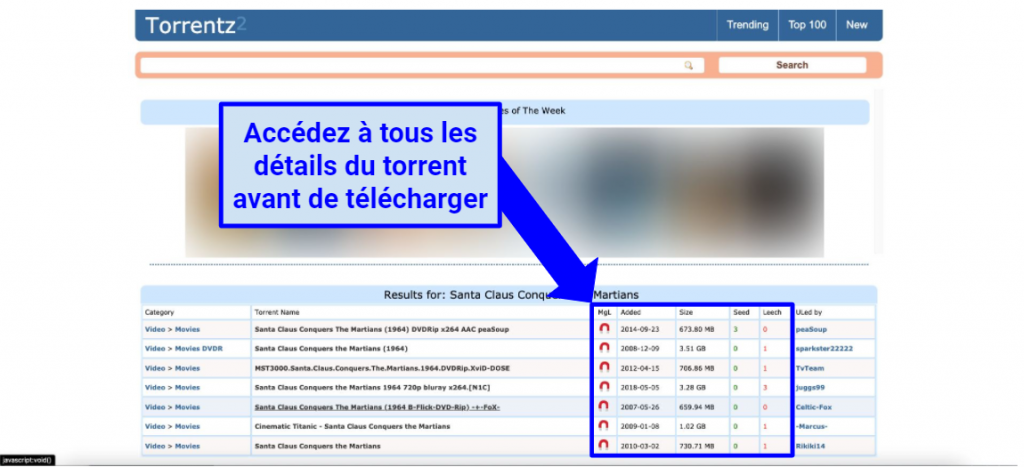Screen dimensions: 1024x467
Task: Open uploader Rikiki14's profile
Action: click(x=811, y=446)
